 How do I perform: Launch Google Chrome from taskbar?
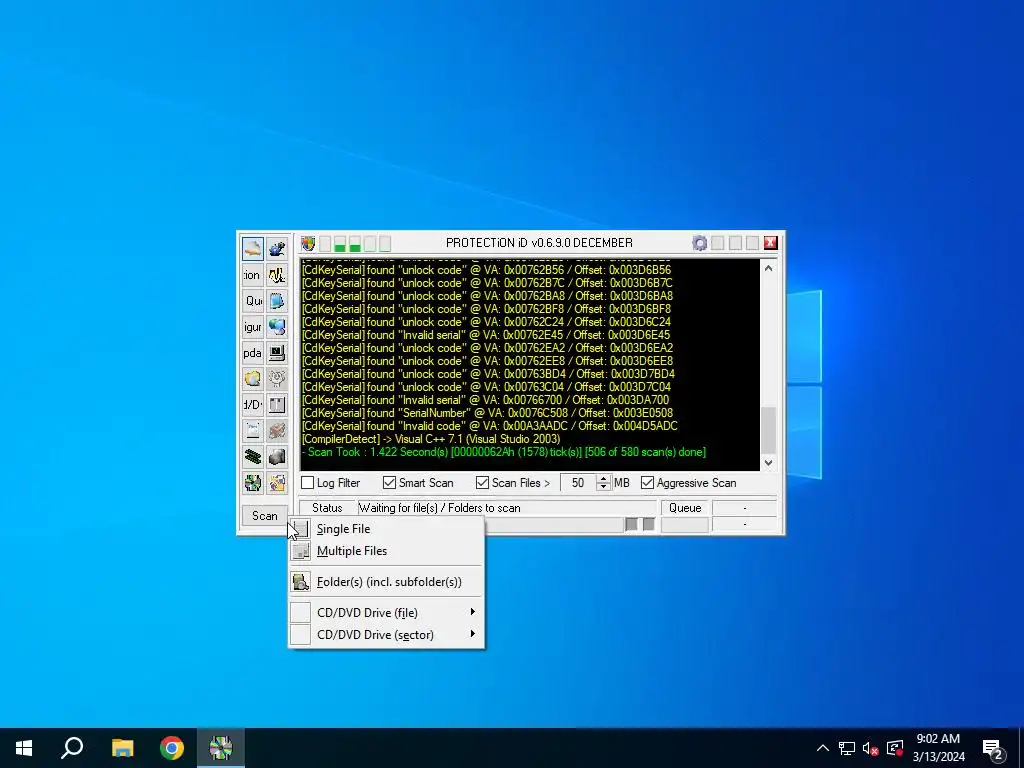[x=172, y=748]
